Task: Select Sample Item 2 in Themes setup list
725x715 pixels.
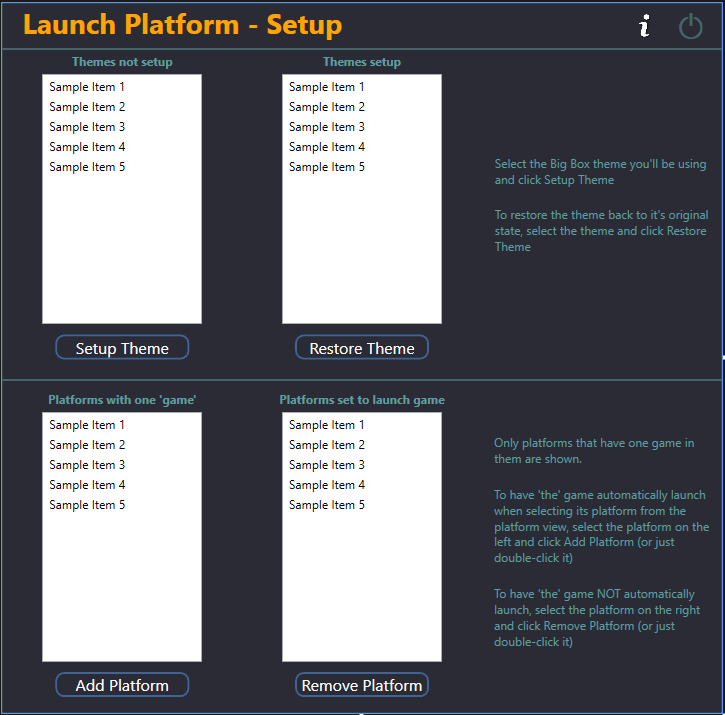Action: (x=327, y=107)
